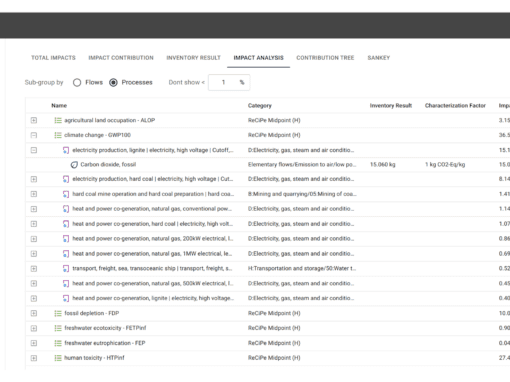Click the Name column header

pyautogui.click(x=59, y=106)
